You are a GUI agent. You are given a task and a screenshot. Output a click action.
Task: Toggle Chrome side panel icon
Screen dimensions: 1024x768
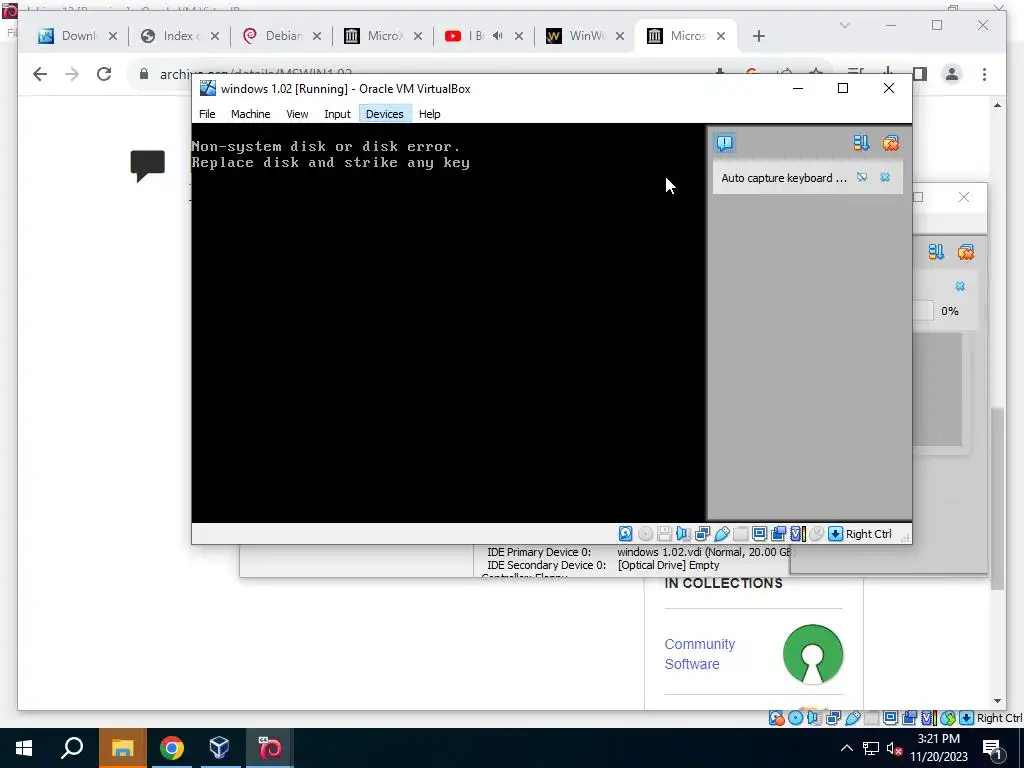click(x=920, y=74)
